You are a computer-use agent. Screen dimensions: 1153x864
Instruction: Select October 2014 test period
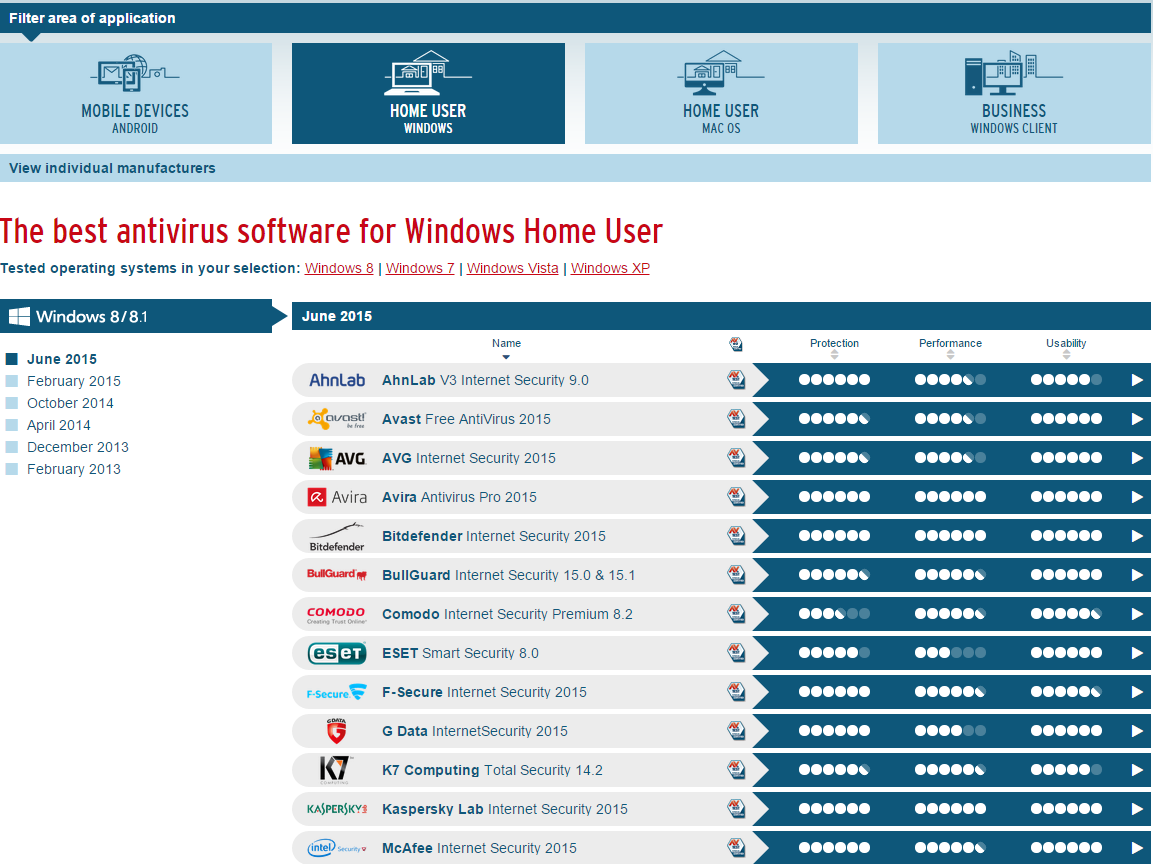[70, 404]
